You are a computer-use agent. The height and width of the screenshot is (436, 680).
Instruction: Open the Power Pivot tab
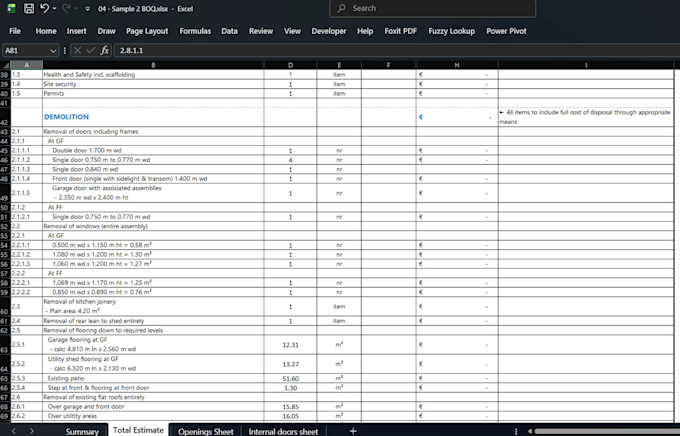(x=506, y=31)
